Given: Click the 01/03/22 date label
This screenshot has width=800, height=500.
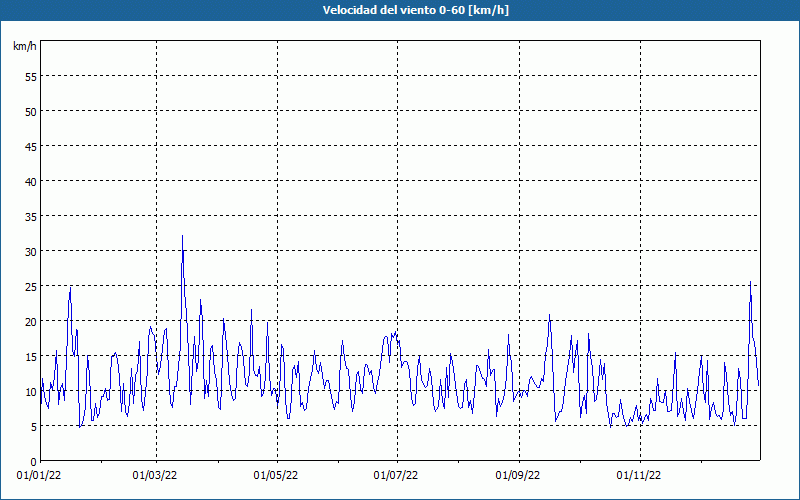Looking at the screenshot, I should point(155,476).
